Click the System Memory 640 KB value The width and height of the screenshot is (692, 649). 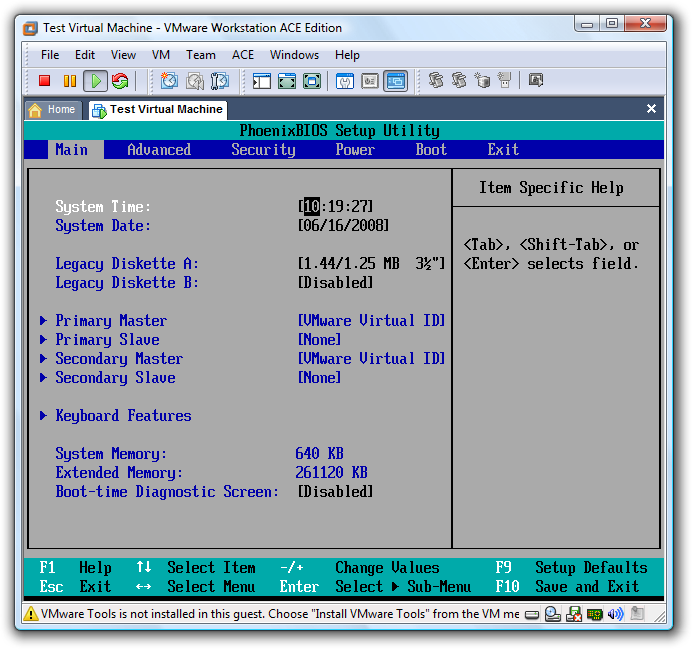coord(320,454)
